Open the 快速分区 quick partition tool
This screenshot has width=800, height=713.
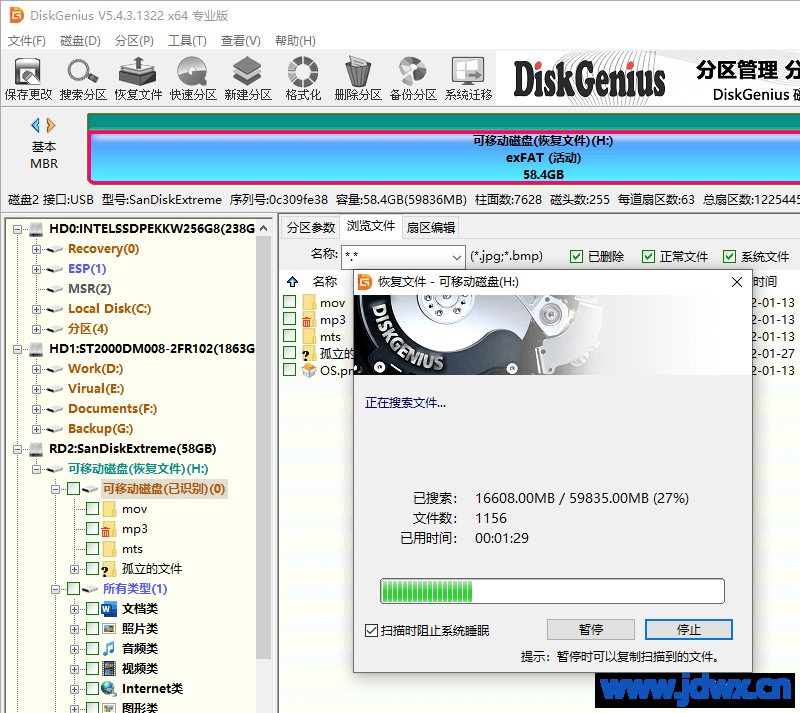coord(193,79)
